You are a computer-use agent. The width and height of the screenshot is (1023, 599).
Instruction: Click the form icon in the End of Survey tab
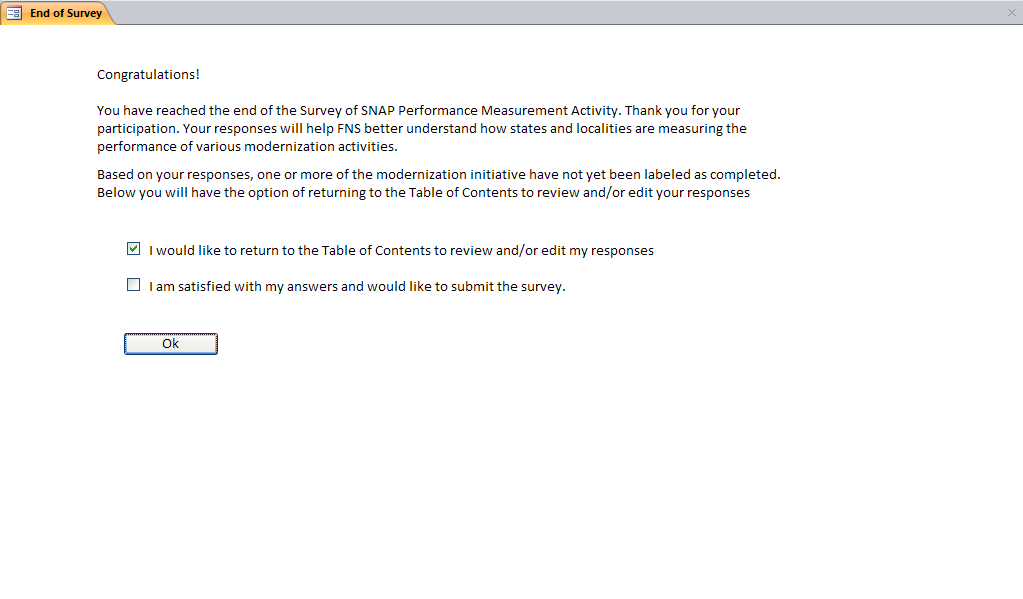point(15,13)
